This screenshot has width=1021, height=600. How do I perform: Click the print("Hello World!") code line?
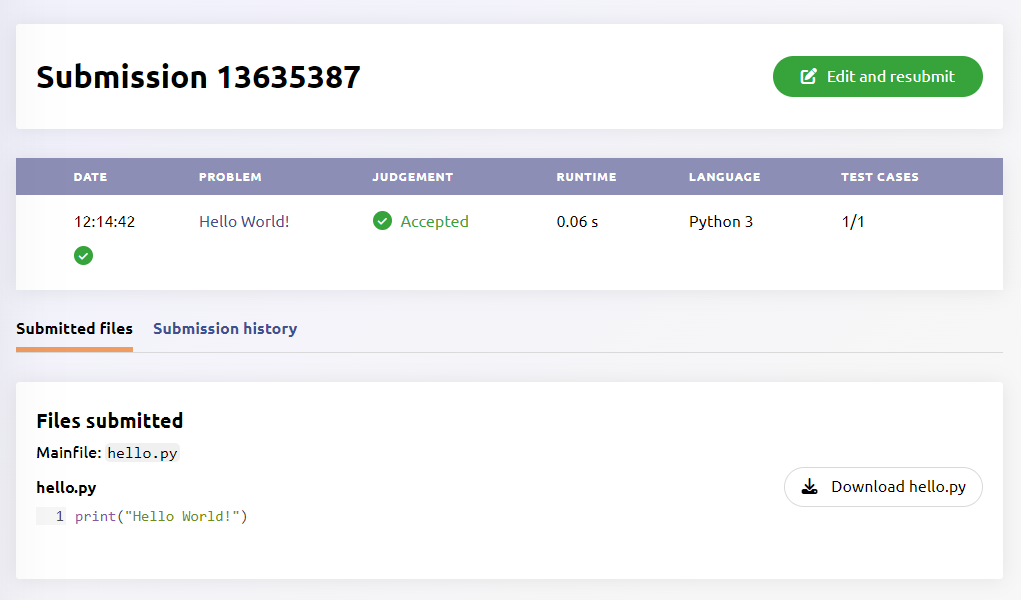(x=161, y=517)
